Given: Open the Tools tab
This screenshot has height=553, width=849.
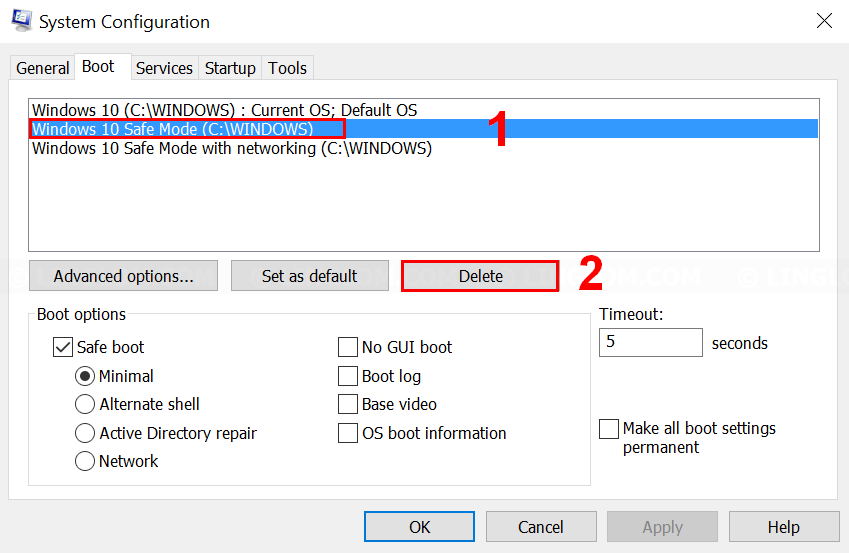Looking at the screenshot, I should [x=288, y=68].
